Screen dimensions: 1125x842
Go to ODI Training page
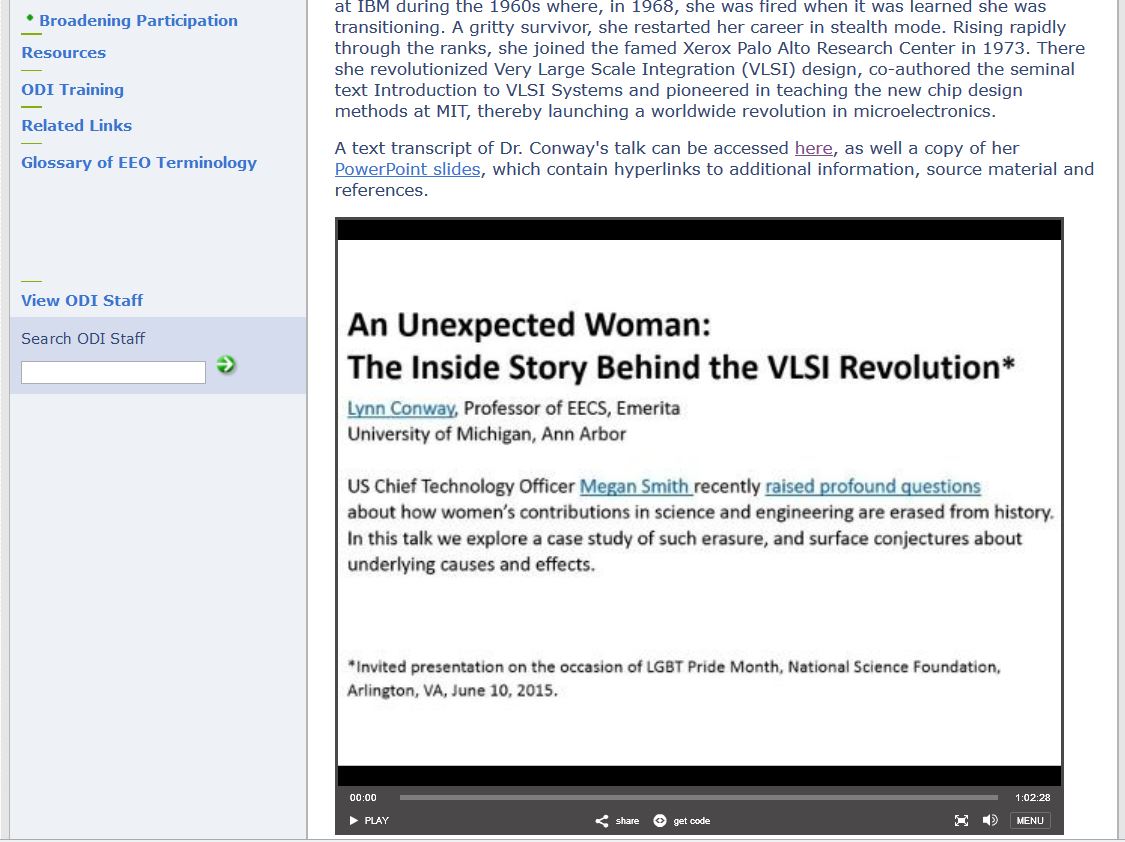click(72, 89)
